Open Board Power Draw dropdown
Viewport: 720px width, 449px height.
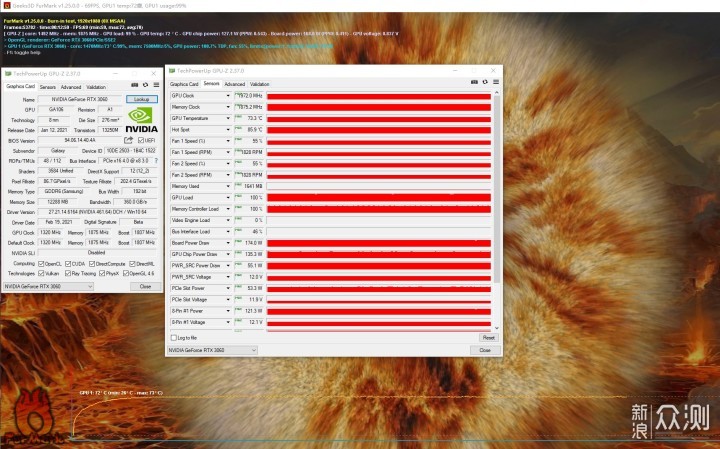coord(228,243)
